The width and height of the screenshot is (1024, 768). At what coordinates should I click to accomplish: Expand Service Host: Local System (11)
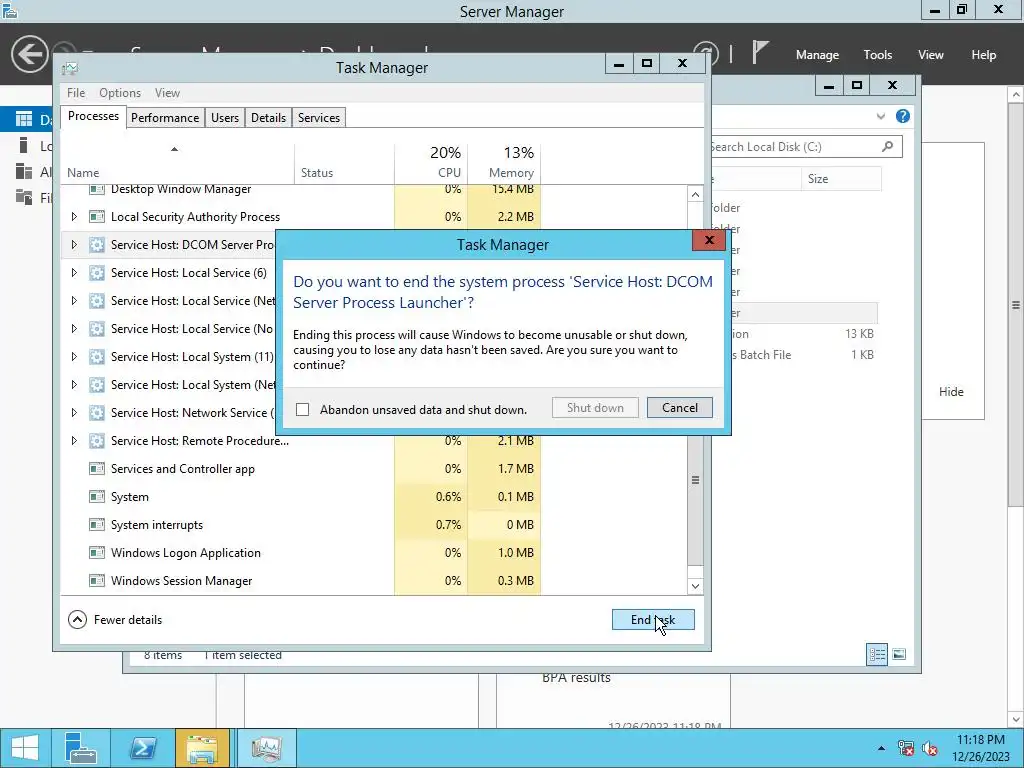point(74,357)
